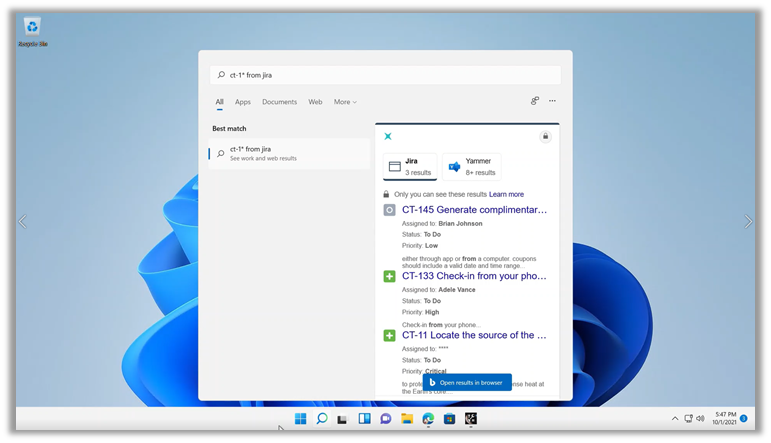This screenshot has height=443, width=771.
Task: Open the clock showing 5:47 PM
Action: point(725,418)
